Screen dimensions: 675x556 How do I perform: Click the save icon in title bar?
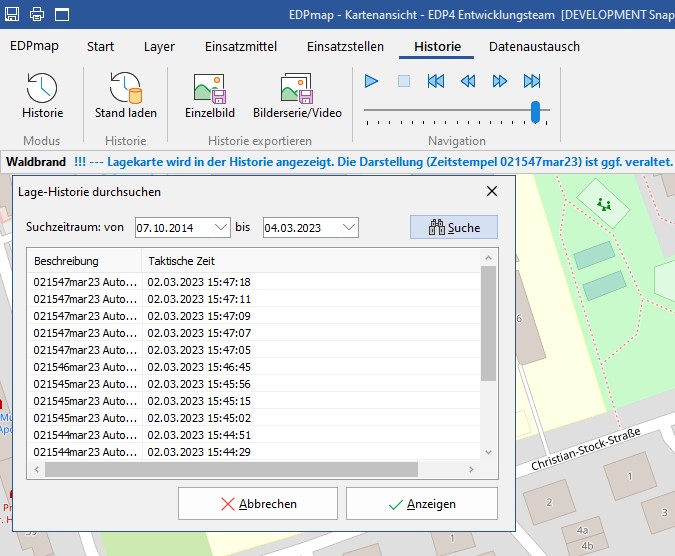pyautogui.click(x=14, y=14)
